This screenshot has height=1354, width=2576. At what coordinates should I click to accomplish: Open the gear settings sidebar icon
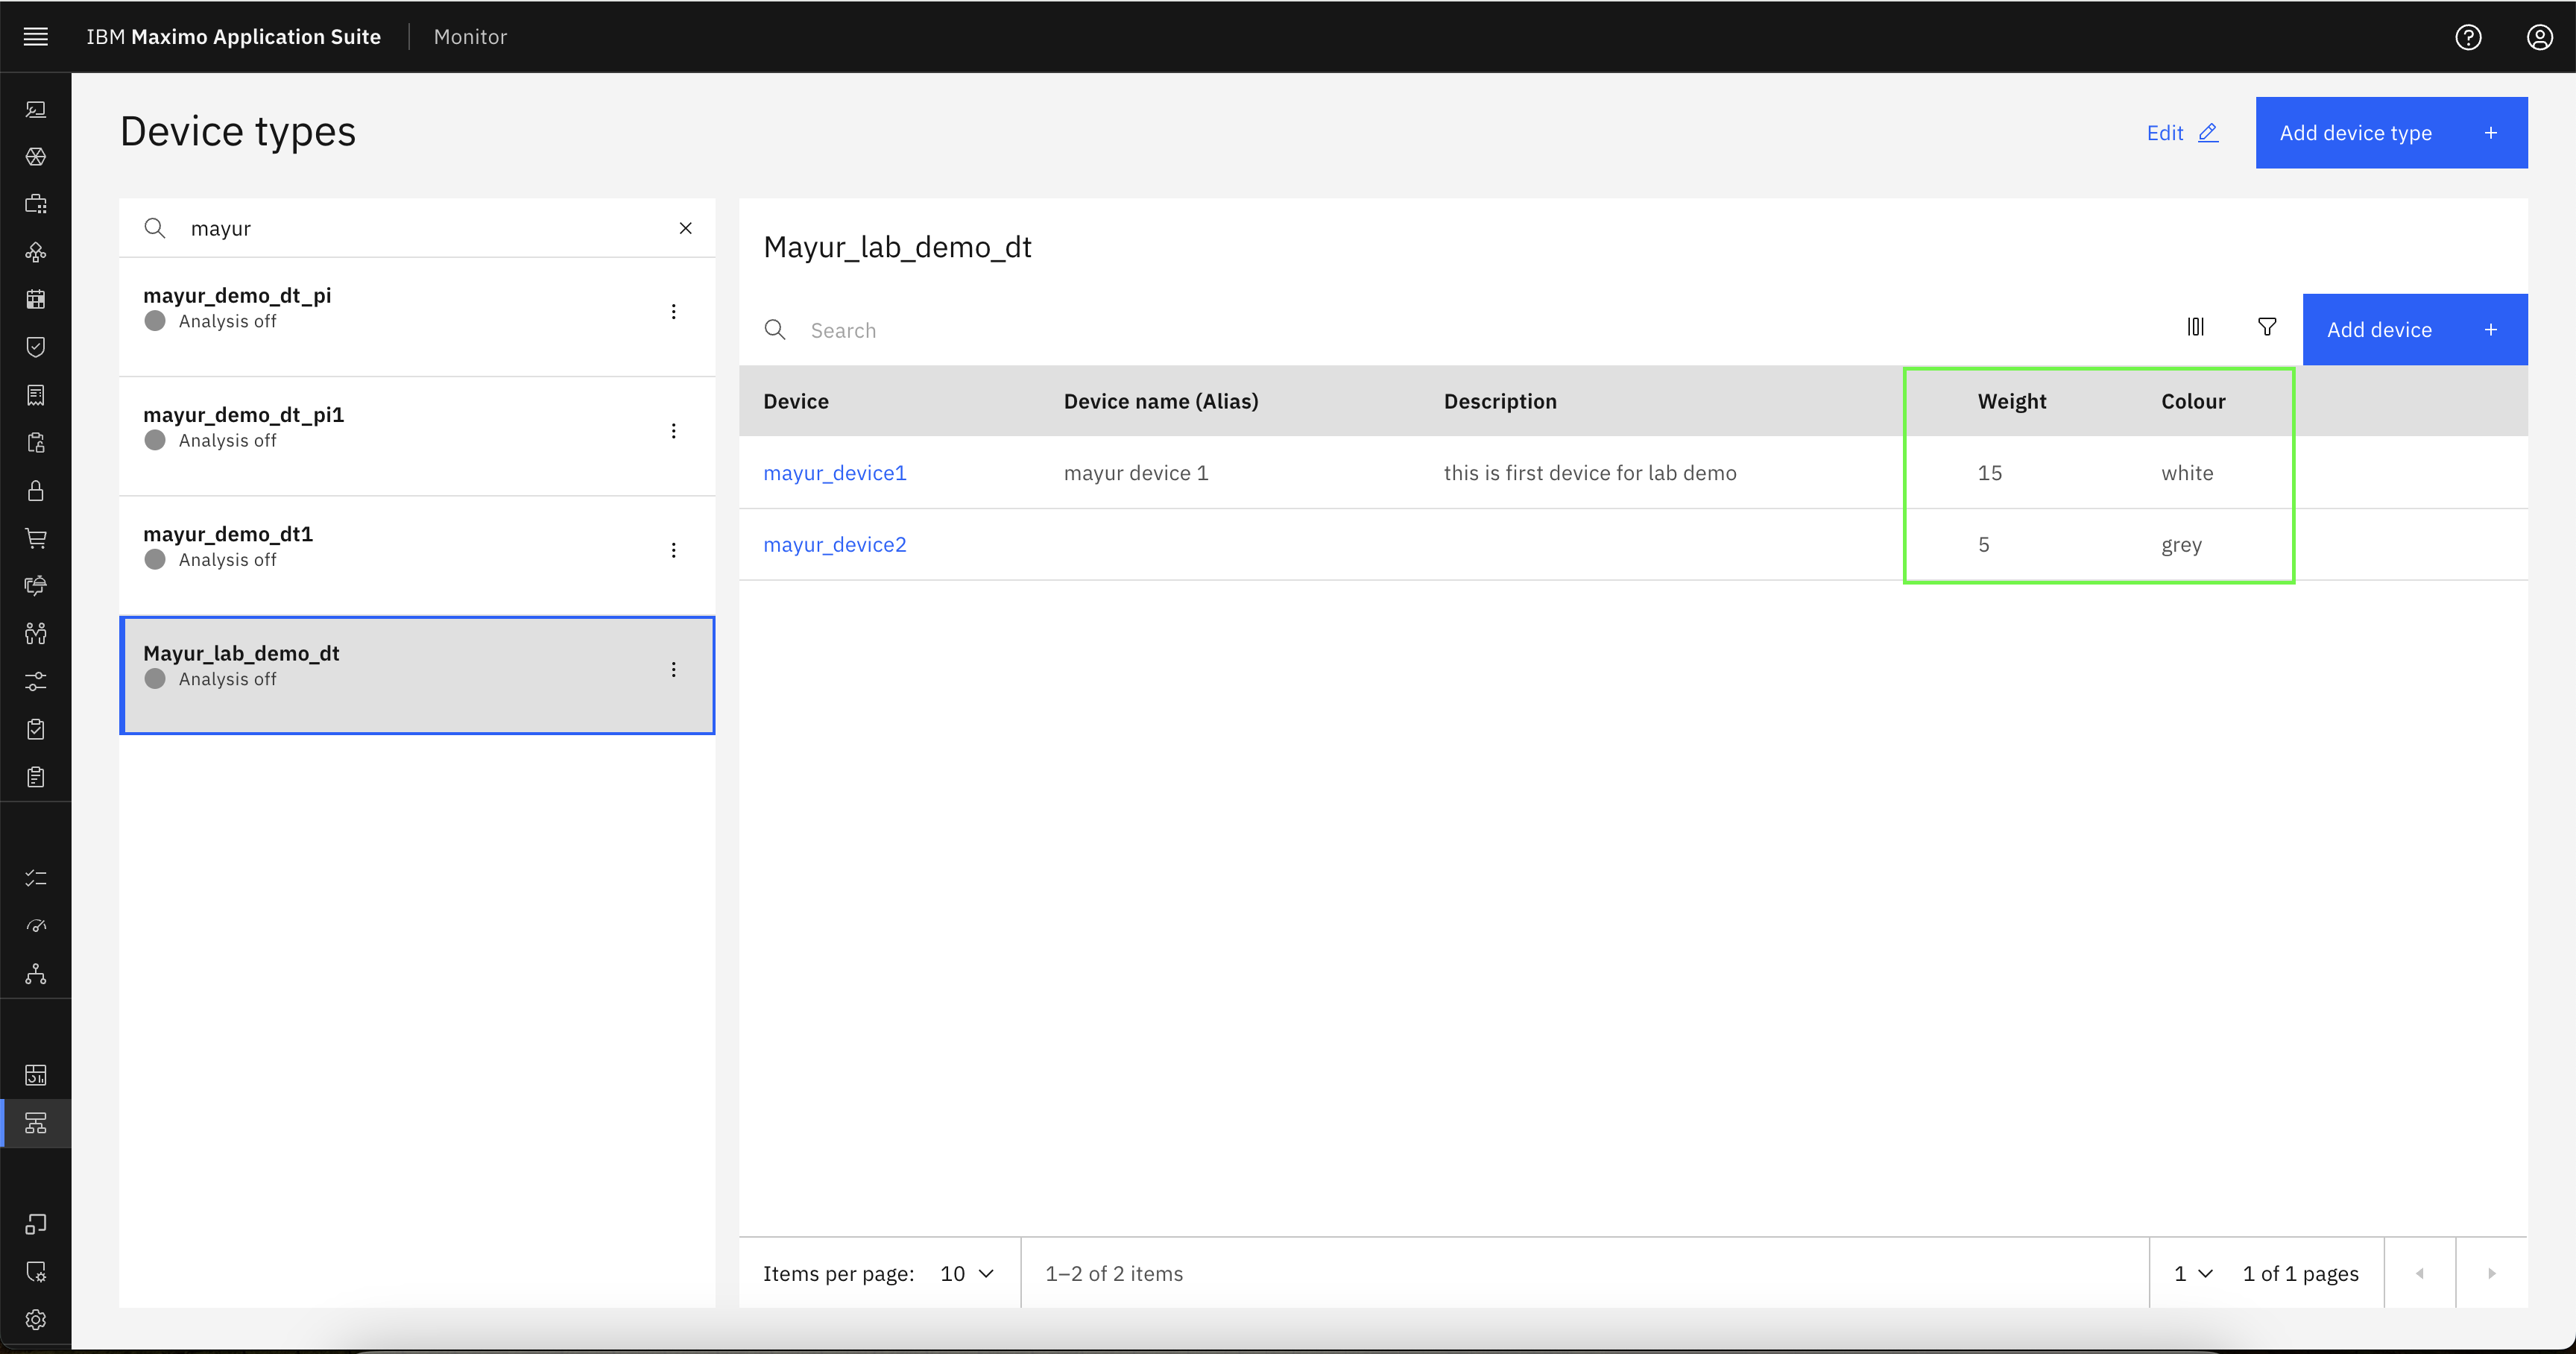[36, 1320]
